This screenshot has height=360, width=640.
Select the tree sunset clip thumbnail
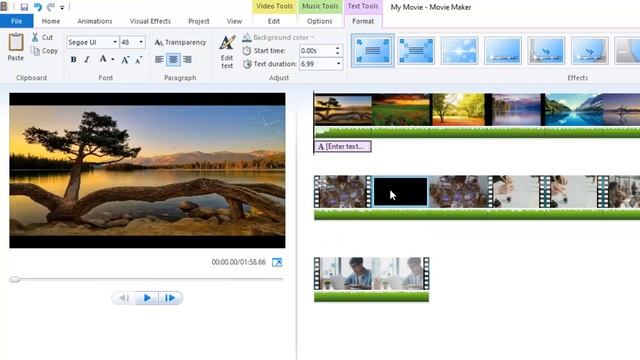tap(343, 109)
